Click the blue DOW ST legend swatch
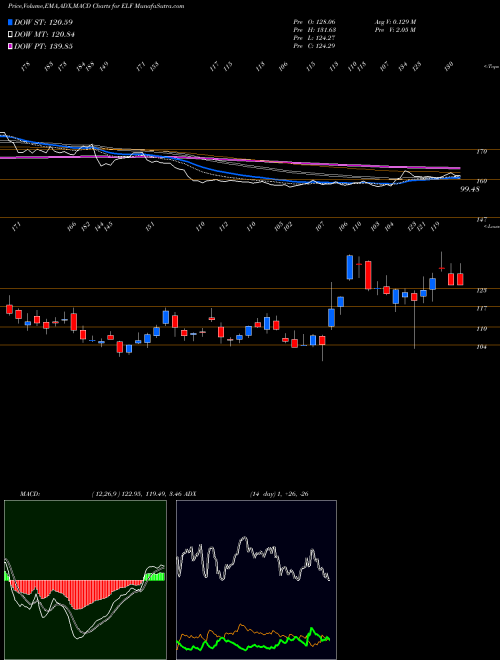The image size is (500, 660). pyautogui.click(x=10, y=22)
